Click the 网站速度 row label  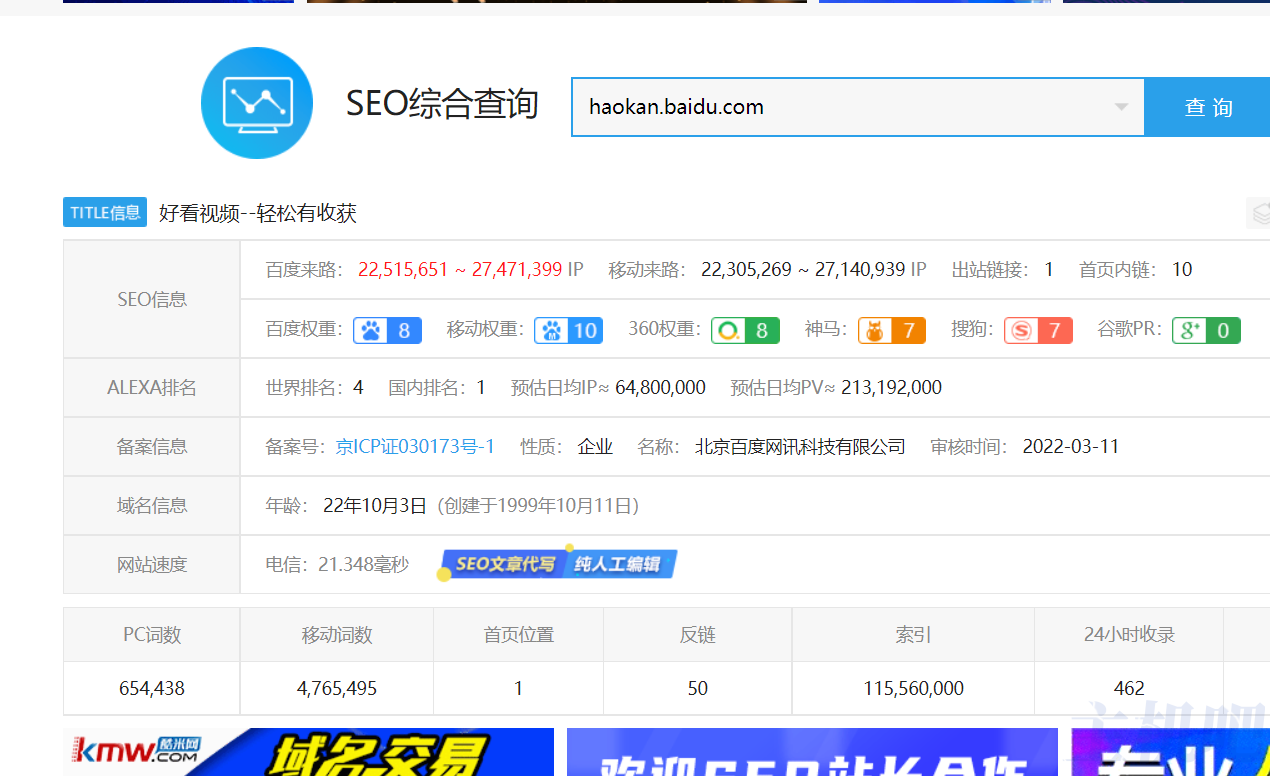(152, 565)
